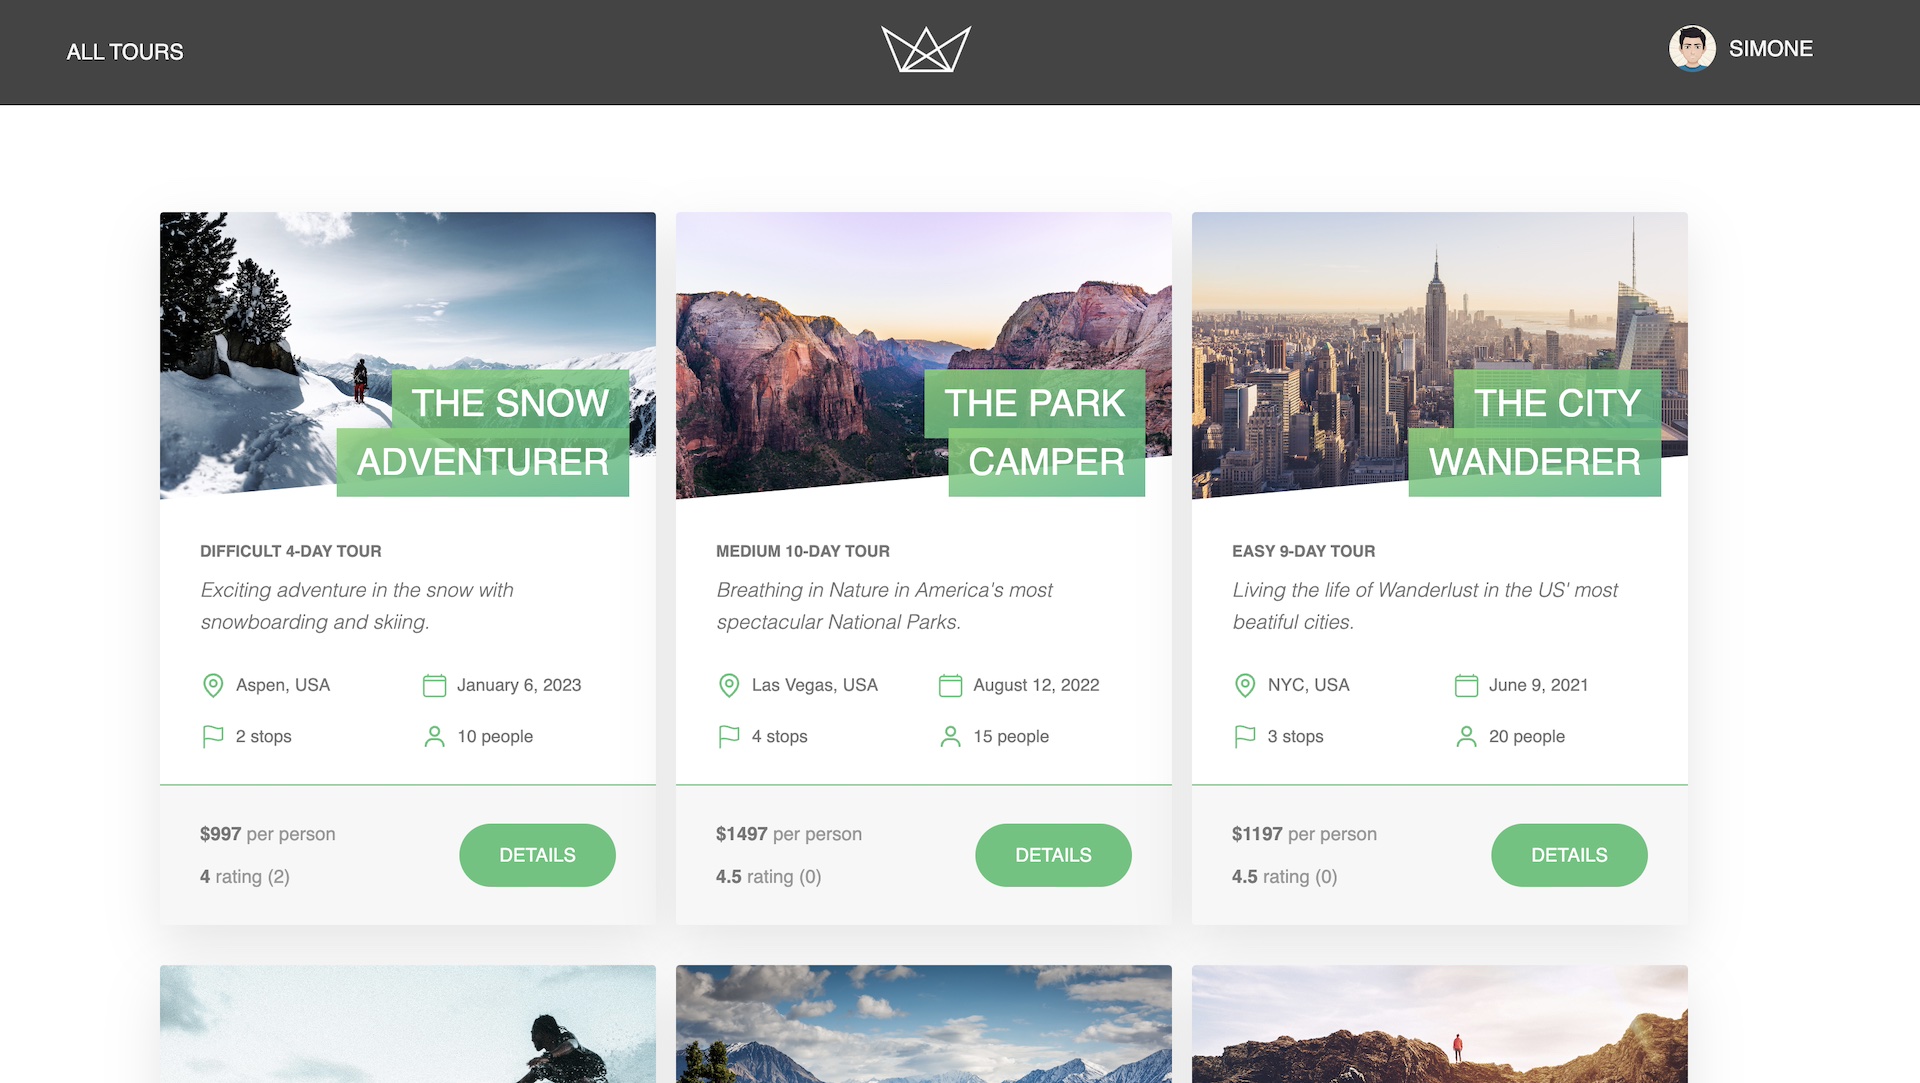The image size is (1920, 1083).
Task: Click the crown logo icon in header
Action: [x=923, y=49]
